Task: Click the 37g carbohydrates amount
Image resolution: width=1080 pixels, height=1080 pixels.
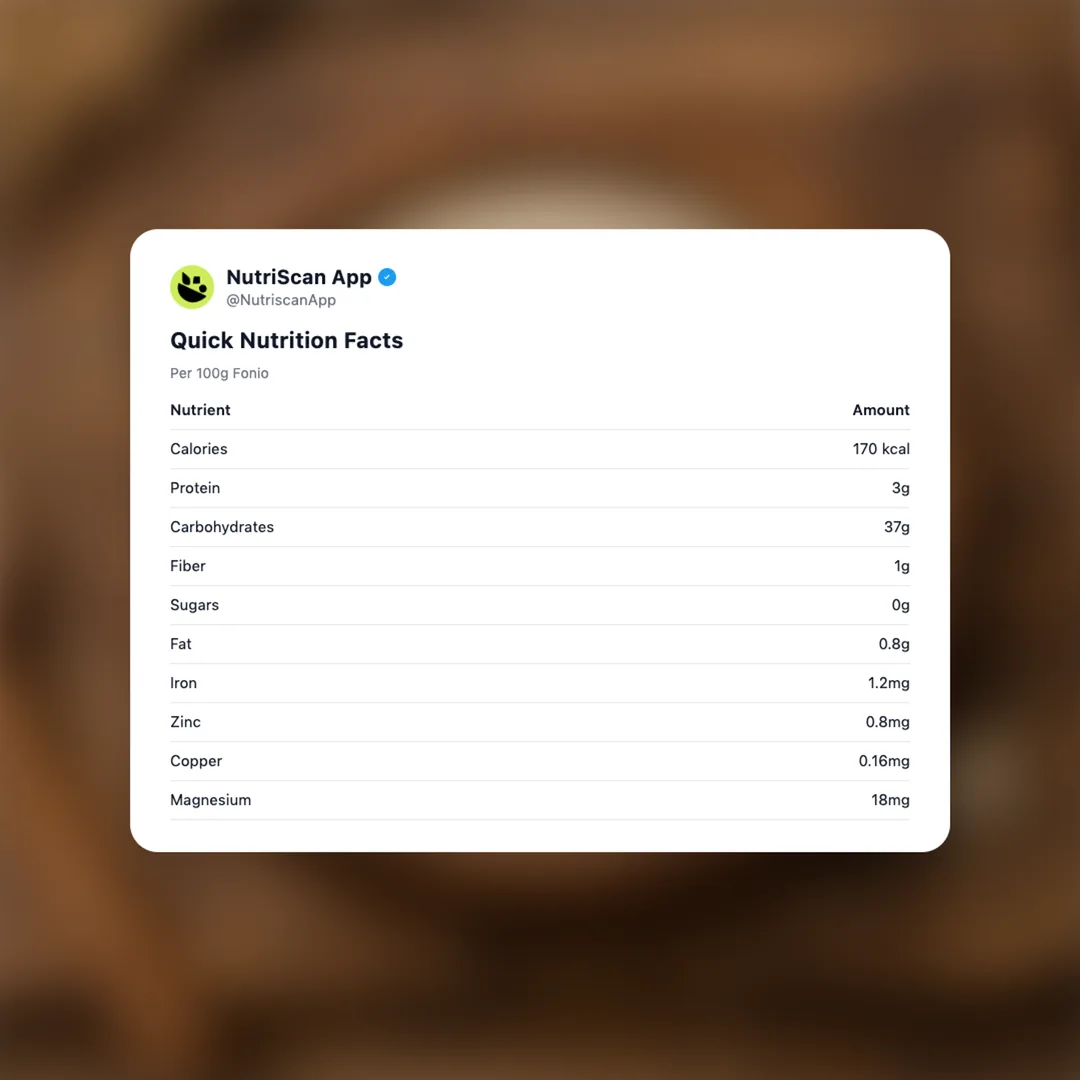Action: pos(896,527)
